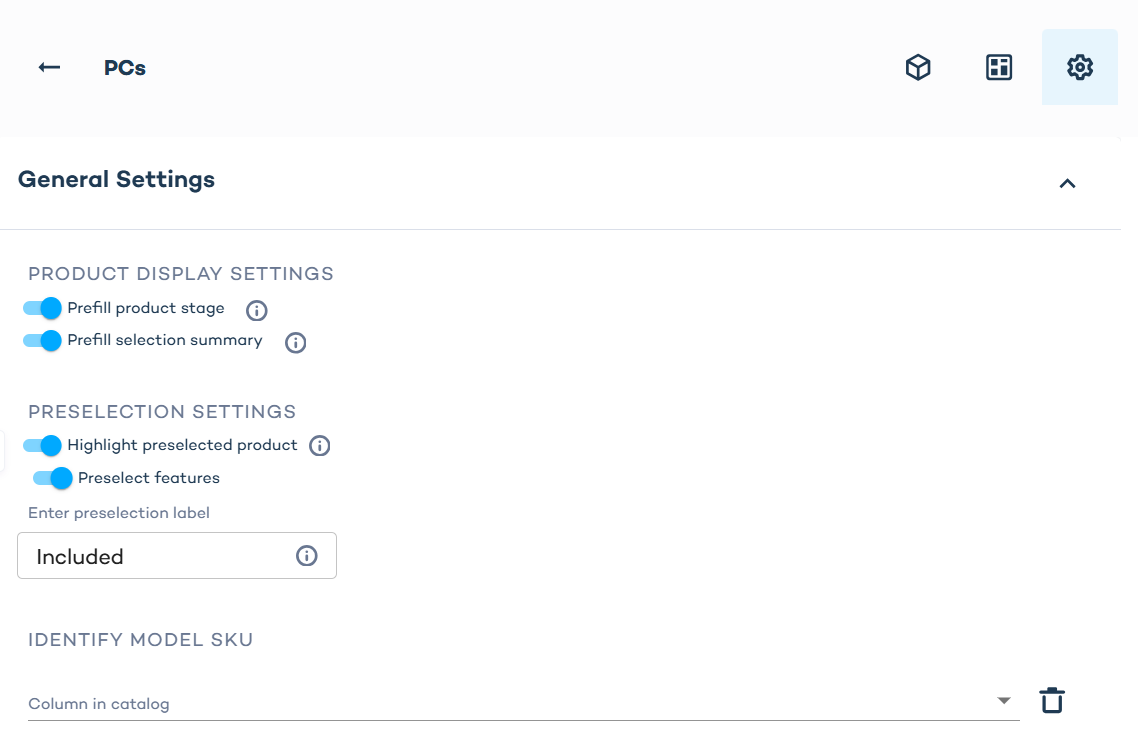Screen dimensions: 1138x755
Task: Show info icon beside Prefill selection summary
Action: pos(295,342)
